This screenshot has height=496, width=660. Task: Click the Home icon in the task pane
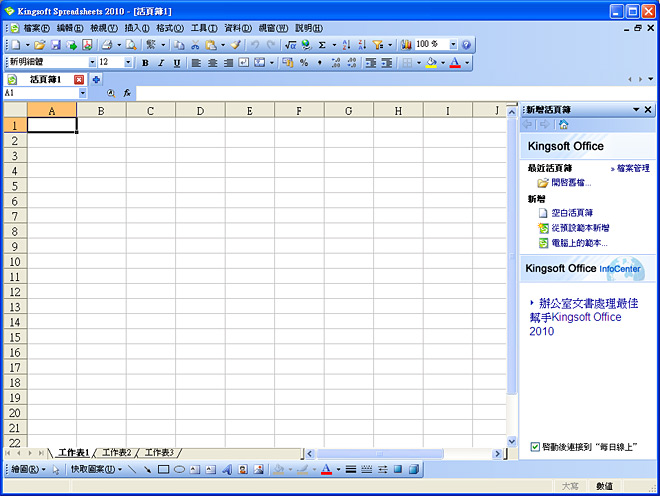pyautogui.click(x=564, y=125)
